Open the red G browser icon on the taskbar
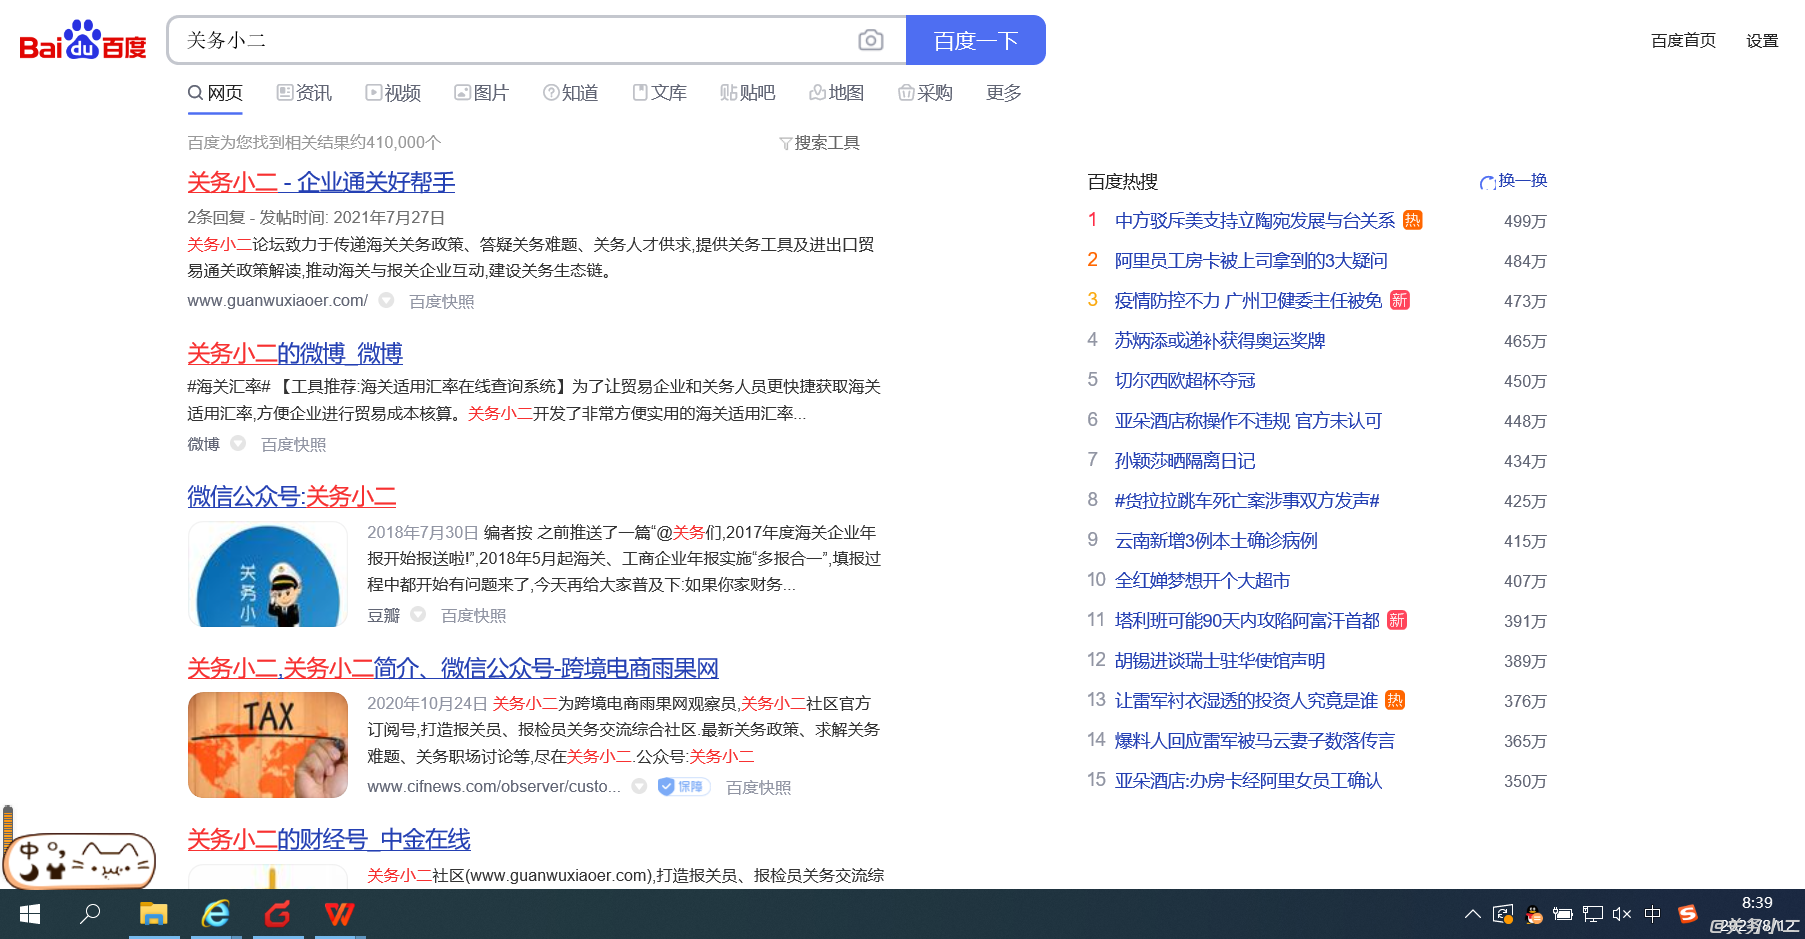 point(278,914)
